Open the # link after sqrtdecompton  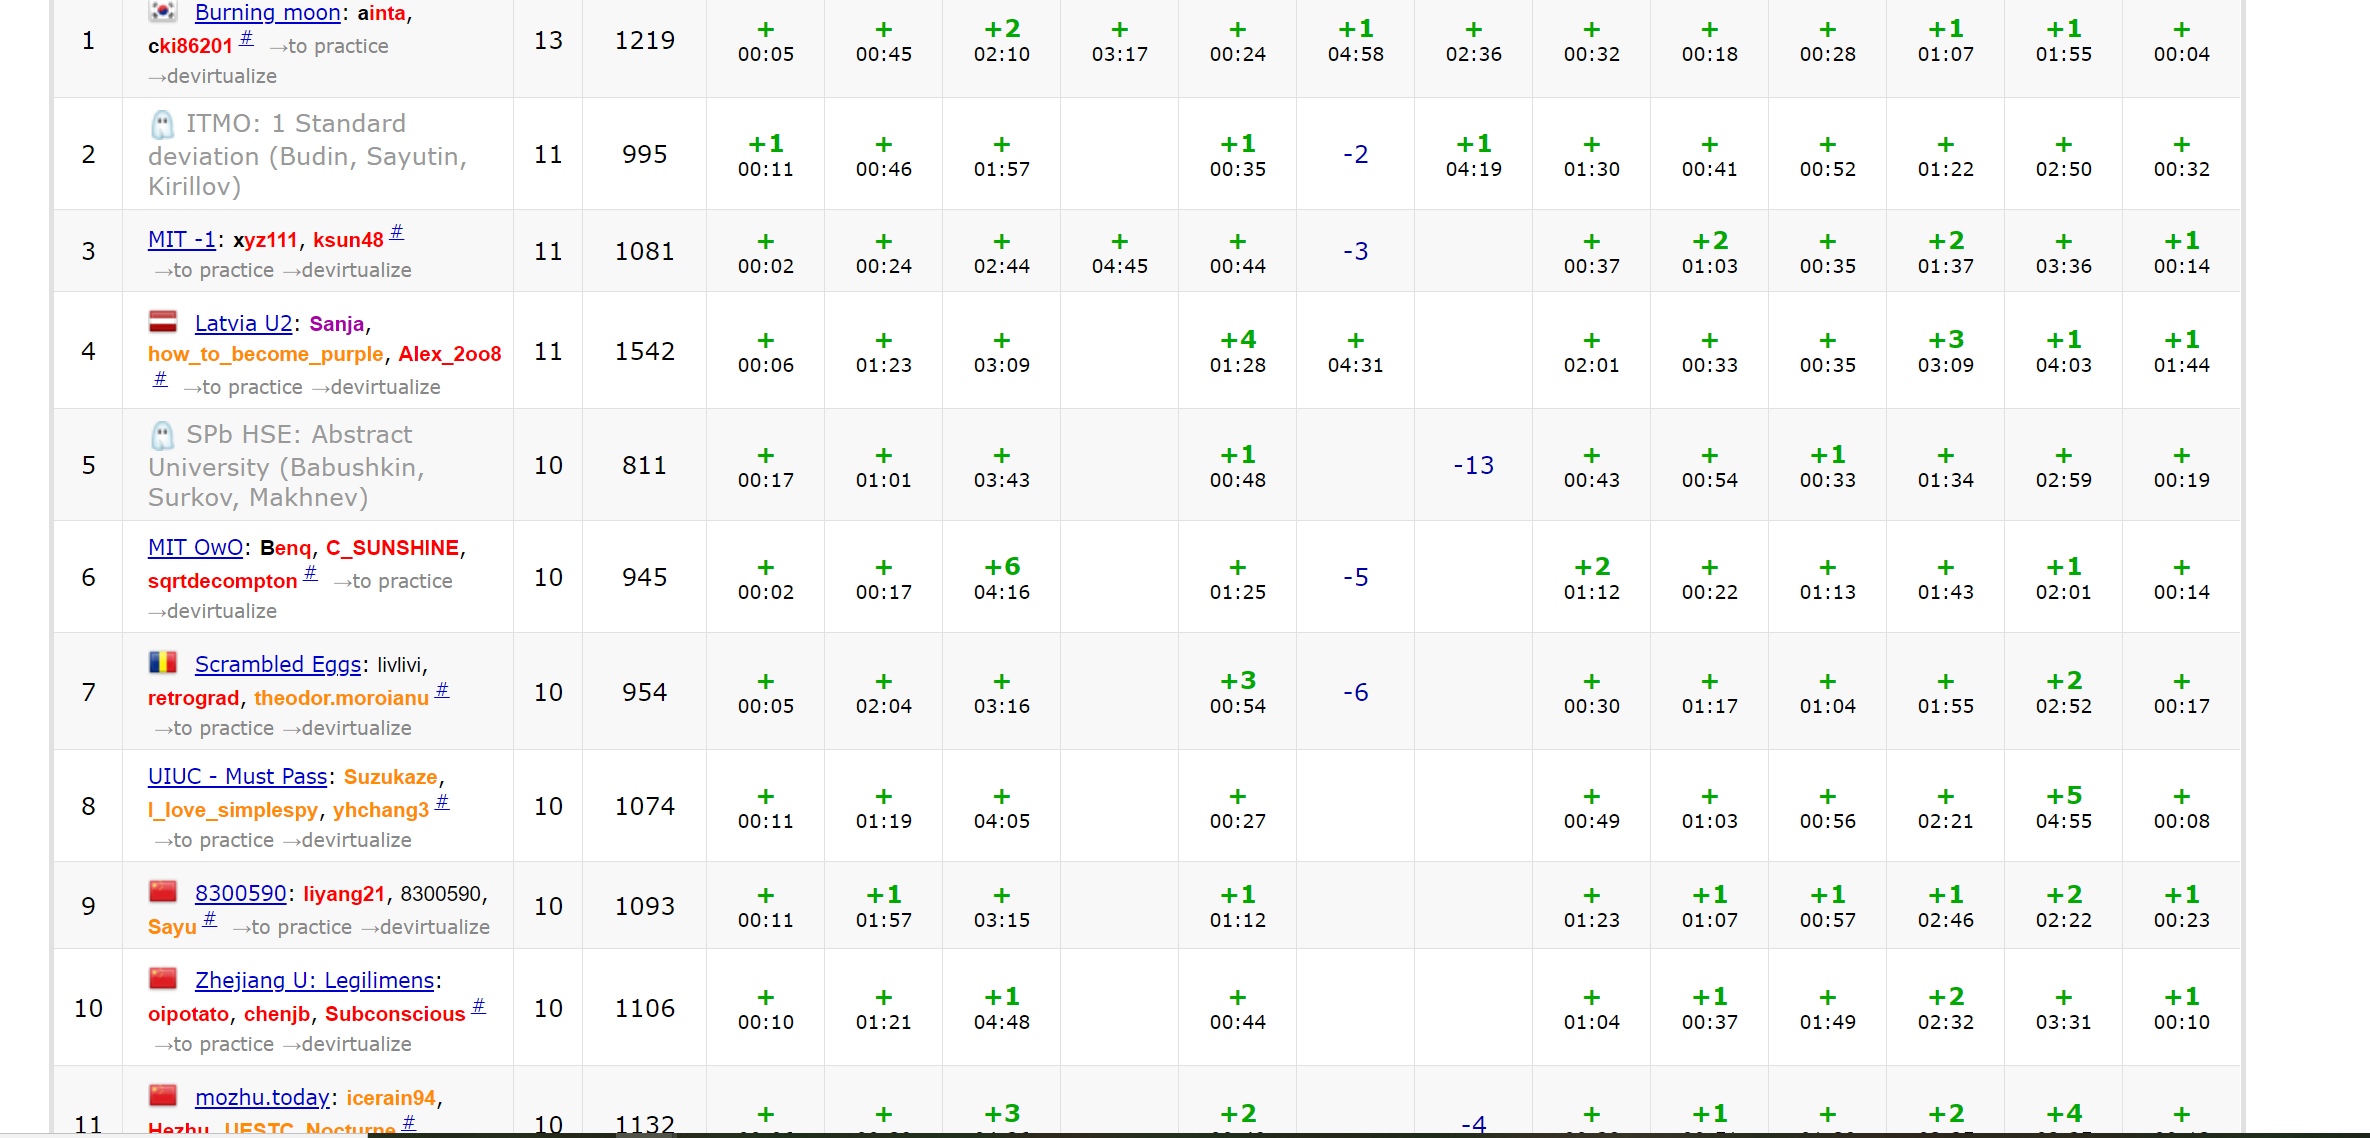[x=311, y=574]
